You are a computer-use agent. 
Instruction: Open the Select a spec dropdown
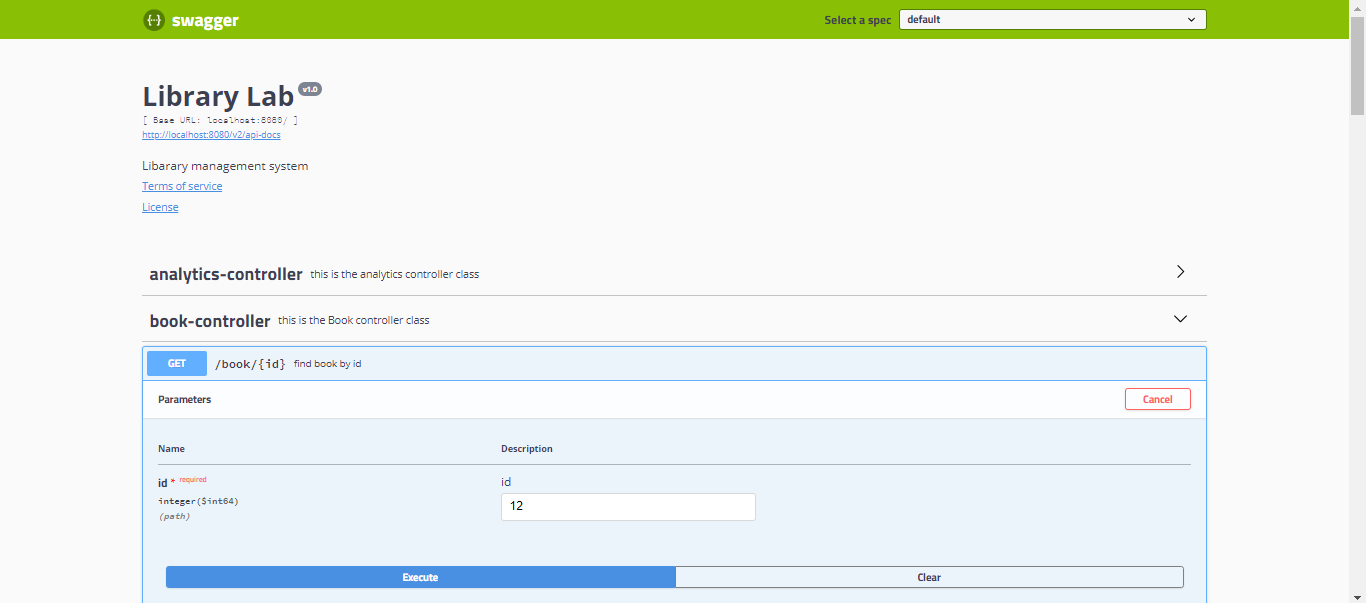click(x=1051, y=19)
